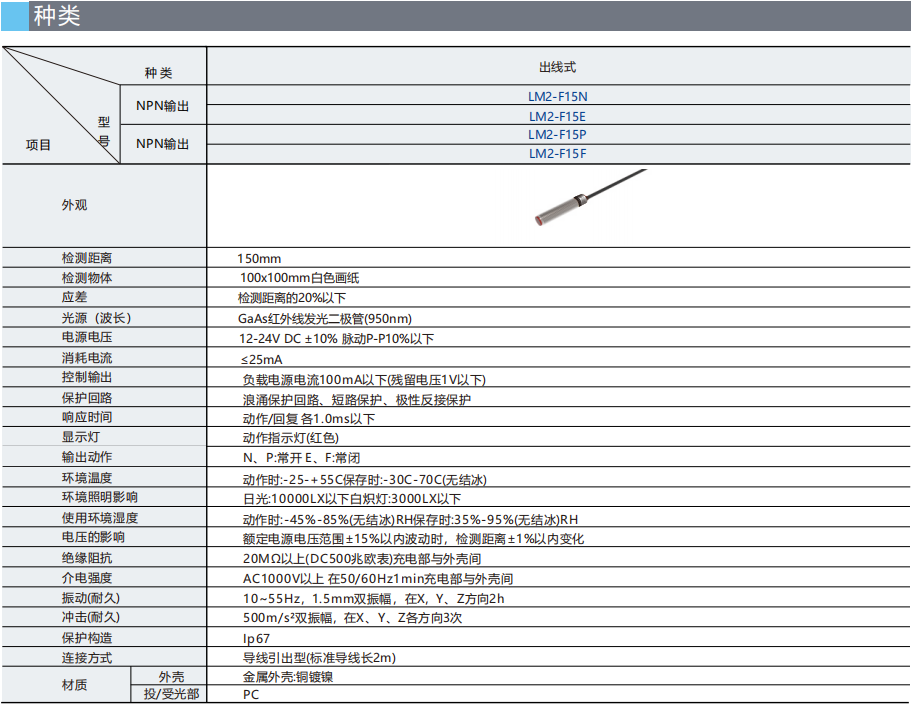Select the Ip67 protection rating cell
This screenshot has height=717, width=913.
[256, 638]
